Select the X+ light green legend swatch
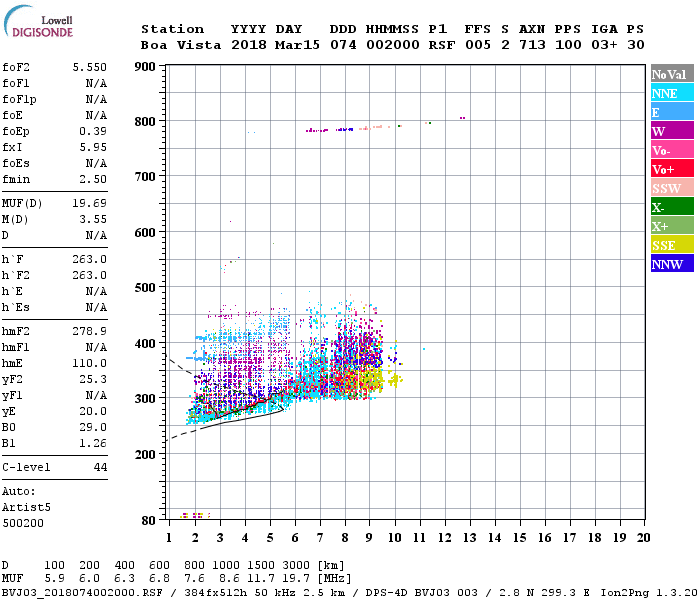Screen dimensions: 700x600 672,225
